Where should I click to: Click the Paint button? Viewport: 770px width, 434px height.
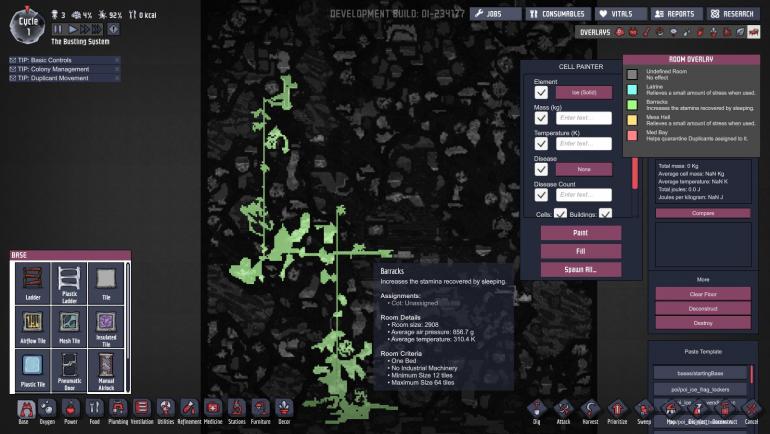click(580, 232)
